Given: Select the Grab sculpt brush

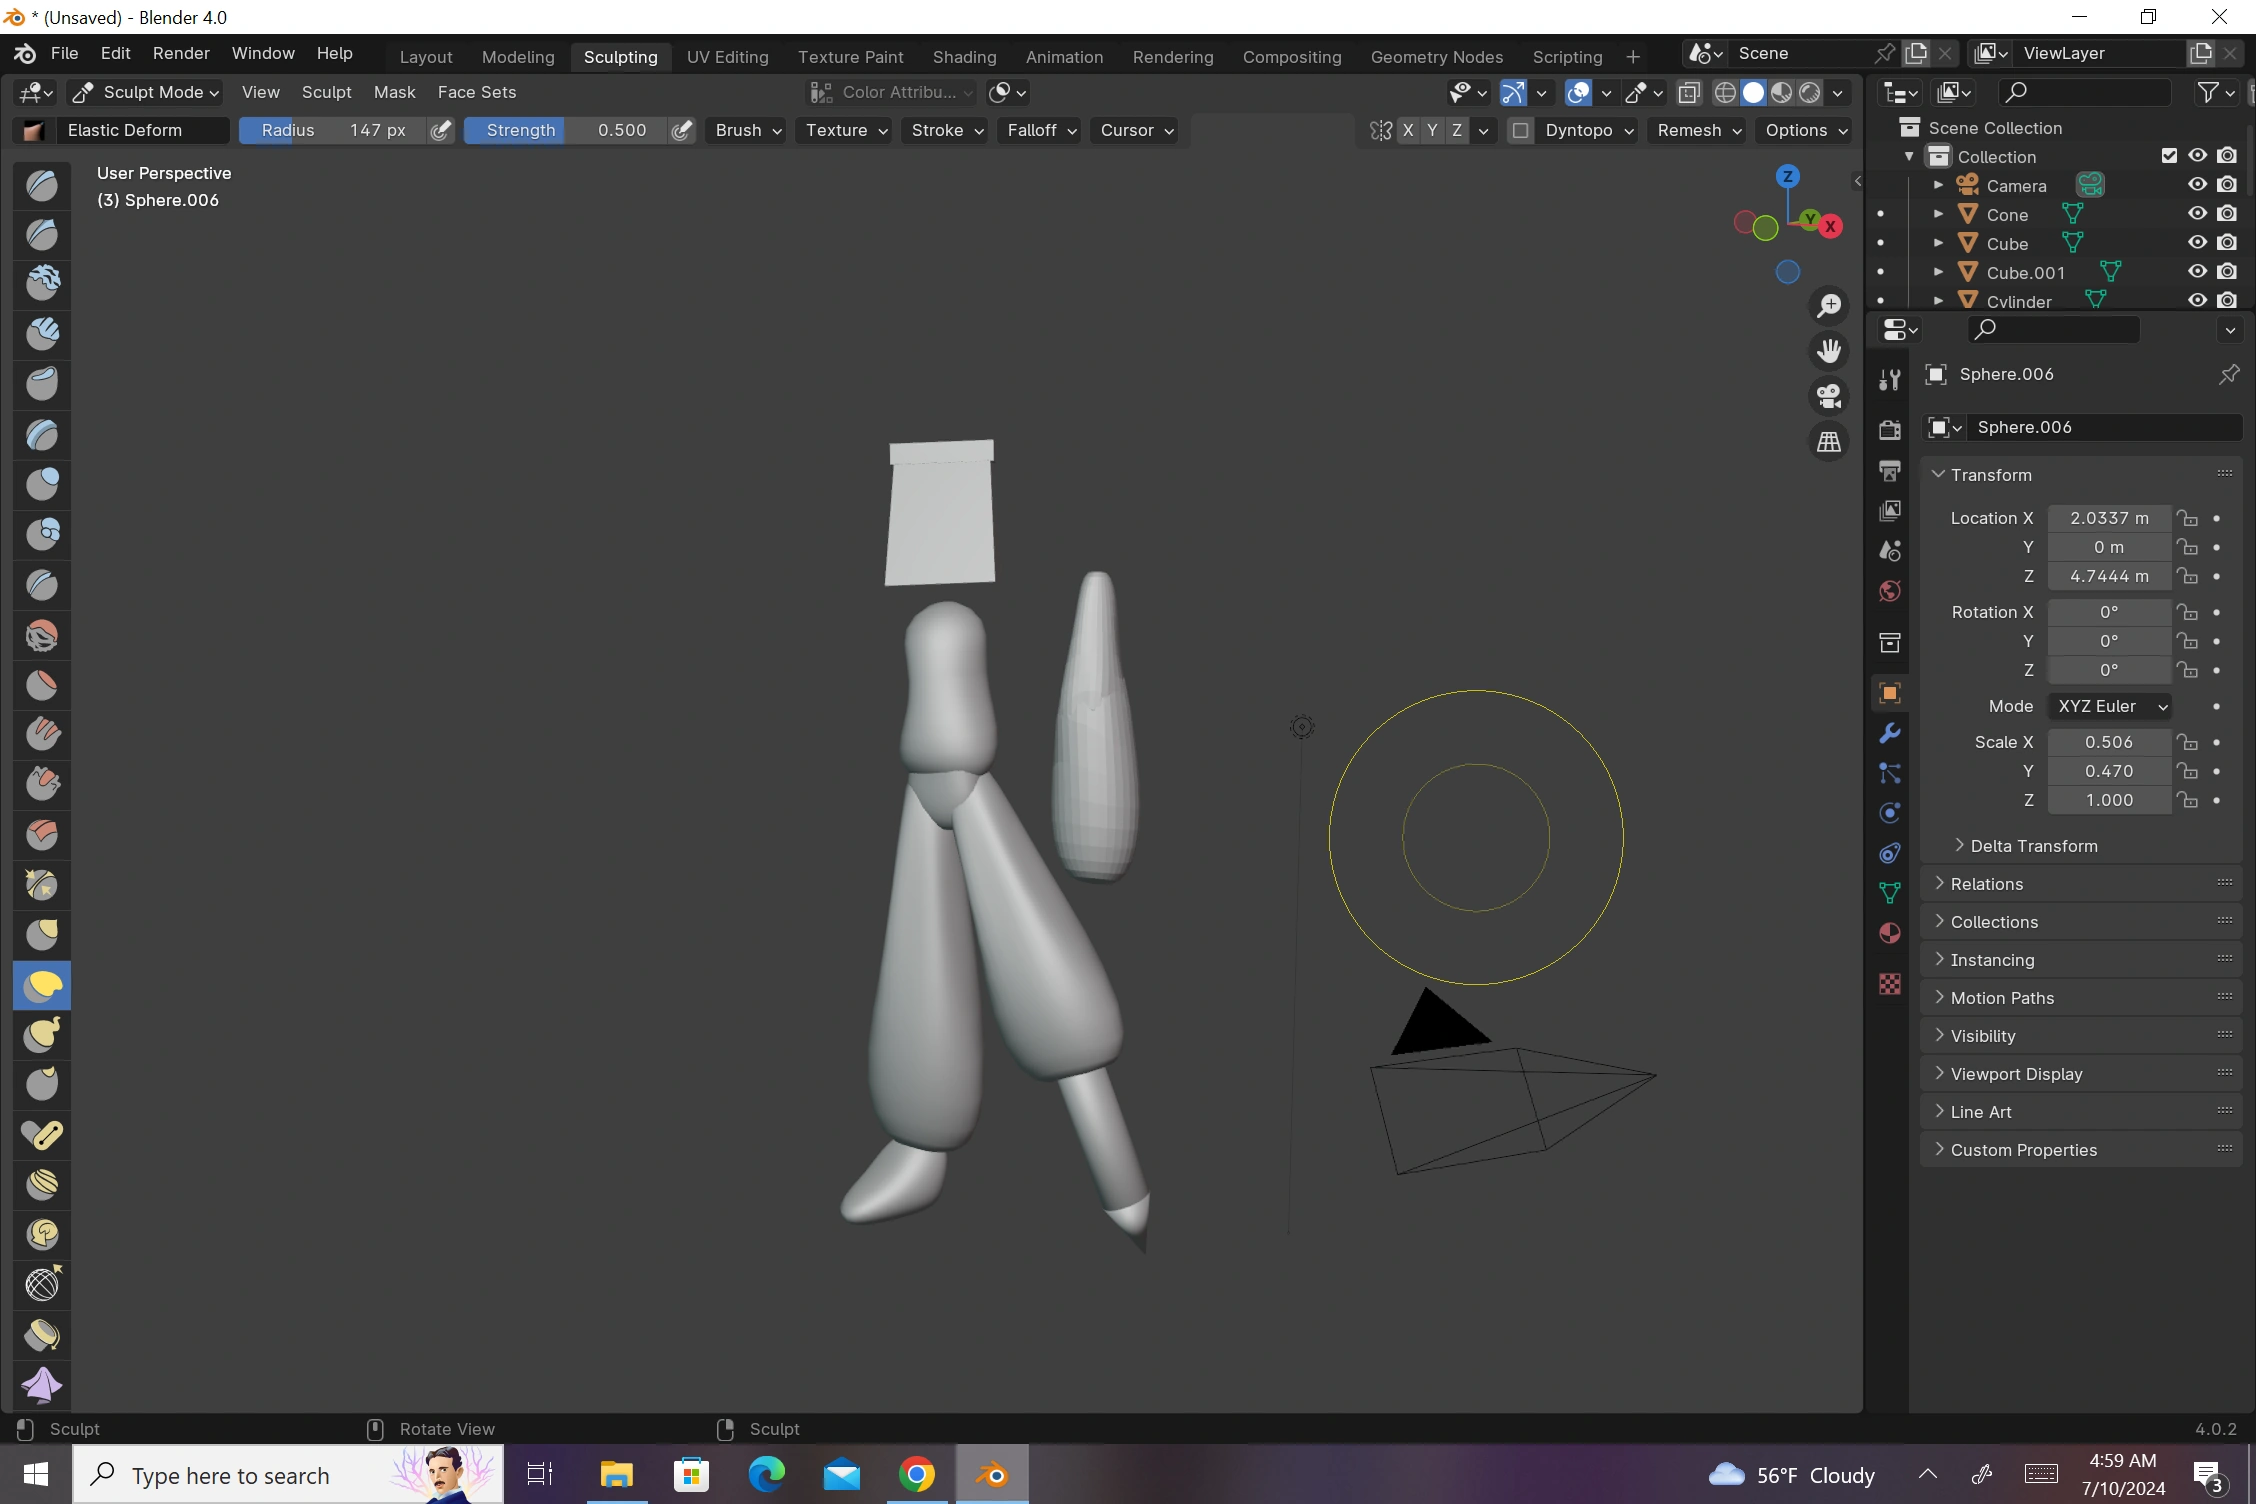Looking at the screenshot, I should [x=42, y=934].
